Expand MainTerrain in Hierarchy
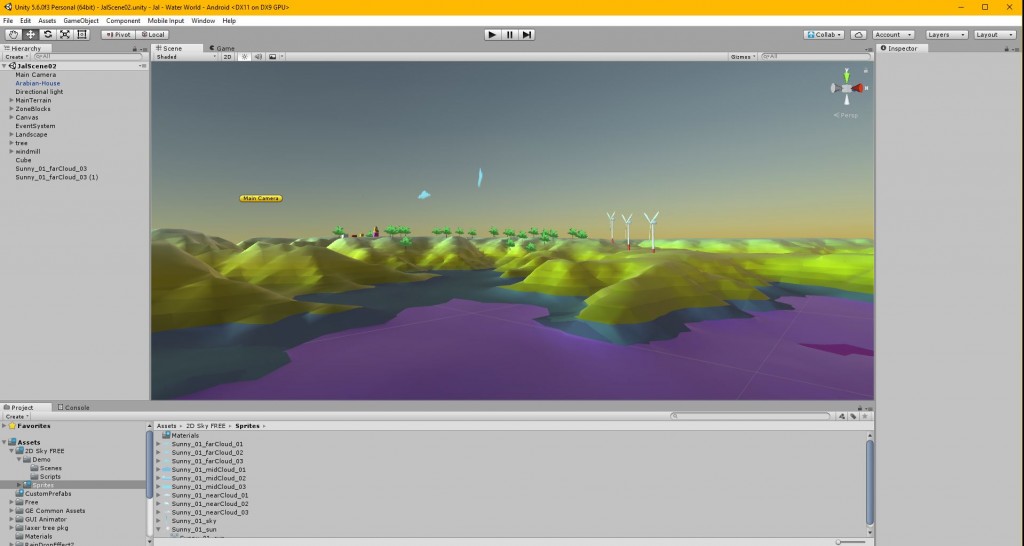 (x=11, y=100)
